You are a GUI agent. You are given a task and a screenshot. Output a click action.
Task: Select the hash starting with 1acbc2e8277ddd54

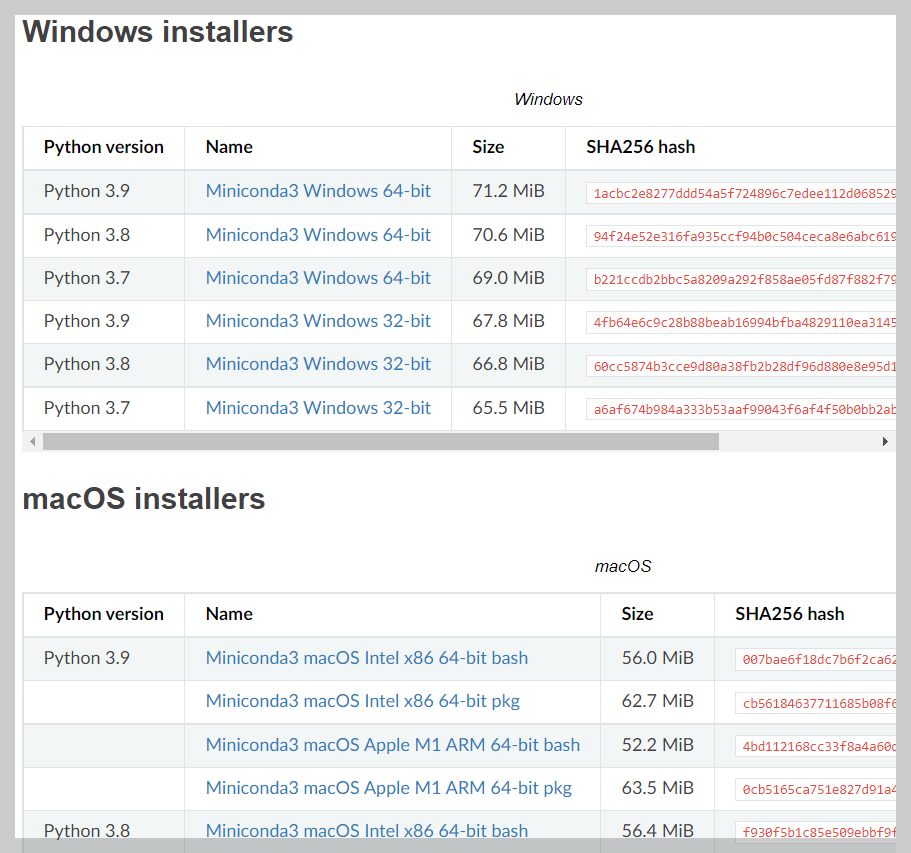point(741,193)
